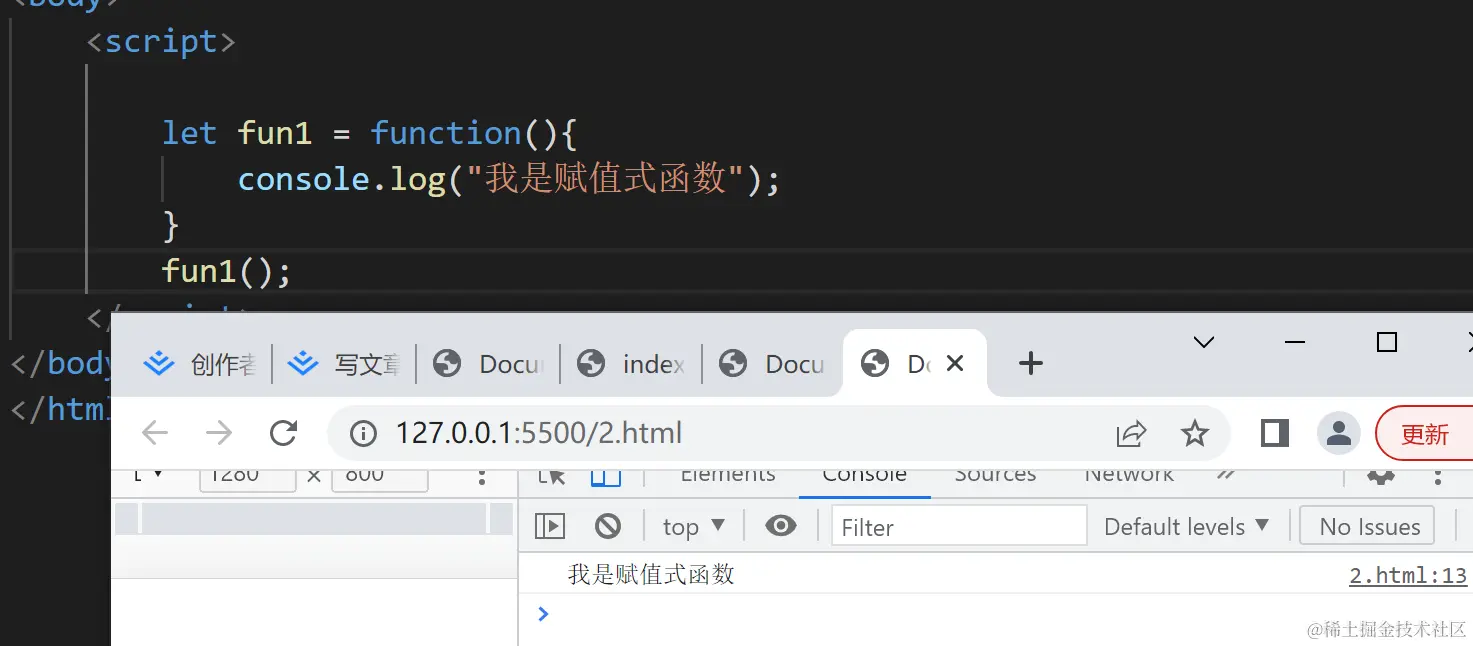This screenshot has height=646, width=1473.
Task: Go forward in browser history
Action: pyautogui.click(x=218, y=433)
